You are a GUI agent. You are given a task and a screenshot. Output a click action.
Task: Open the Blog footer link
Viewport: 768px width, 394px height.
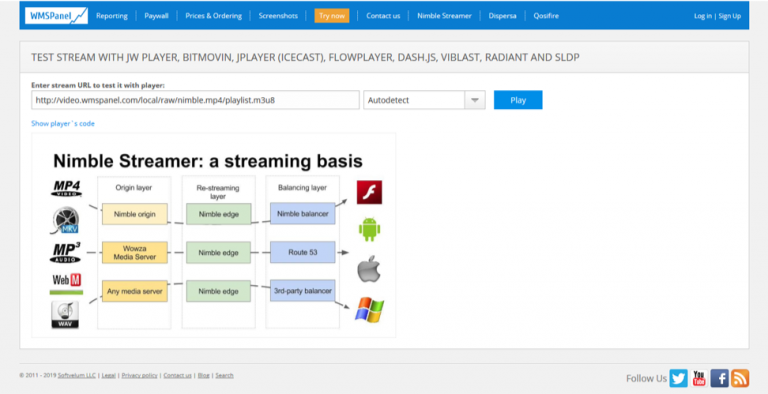(204, 375)
